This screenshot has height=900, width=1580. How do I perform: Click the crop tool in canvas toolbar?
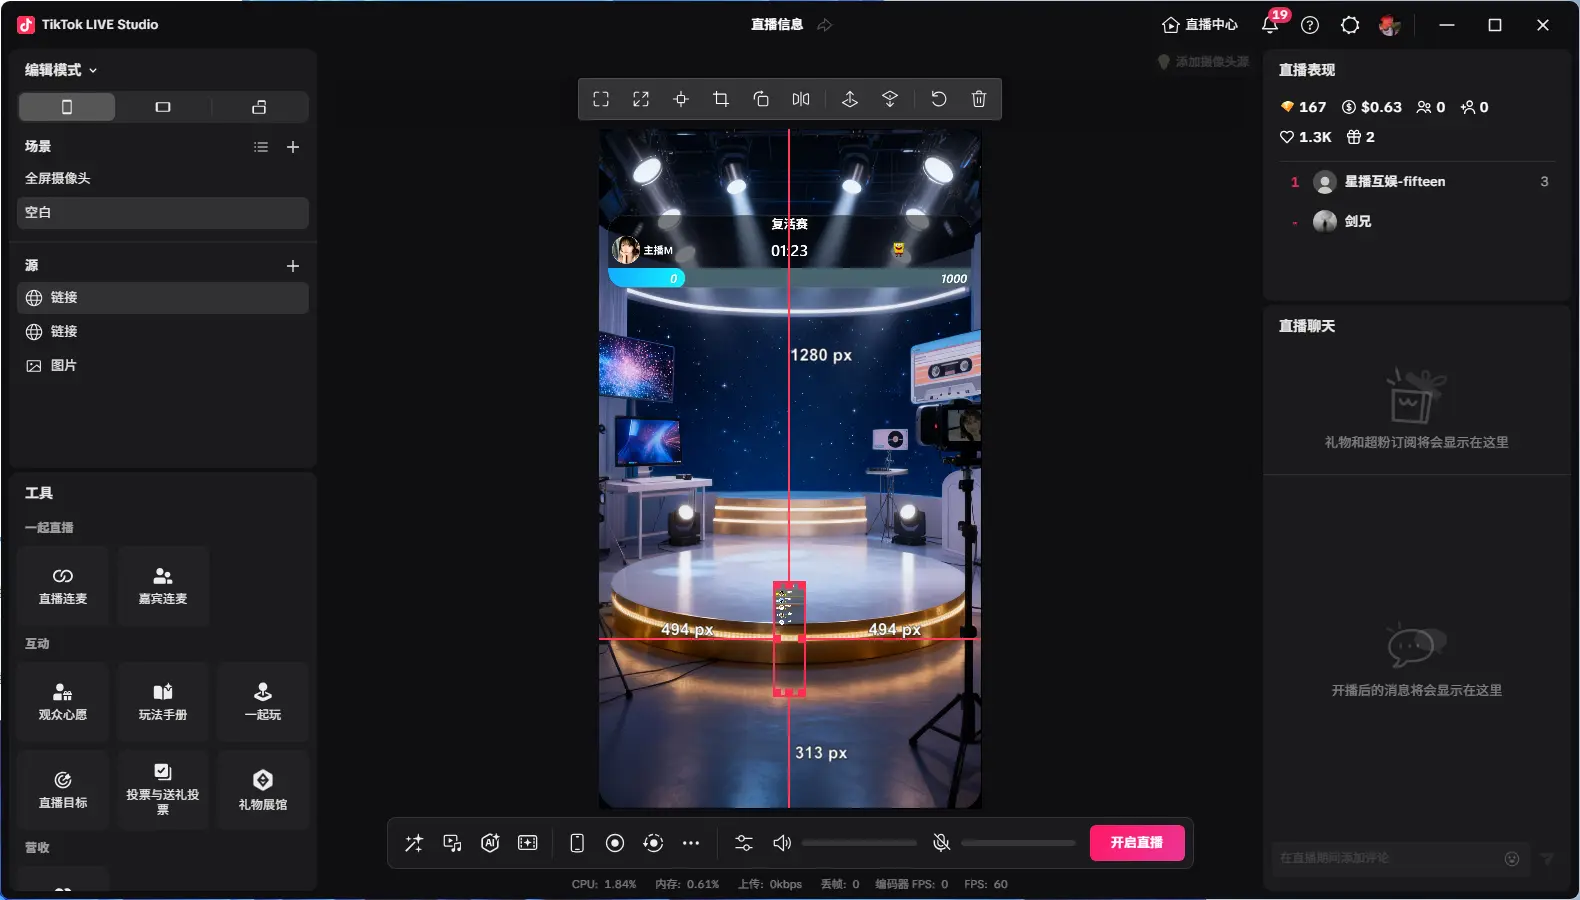720,99
